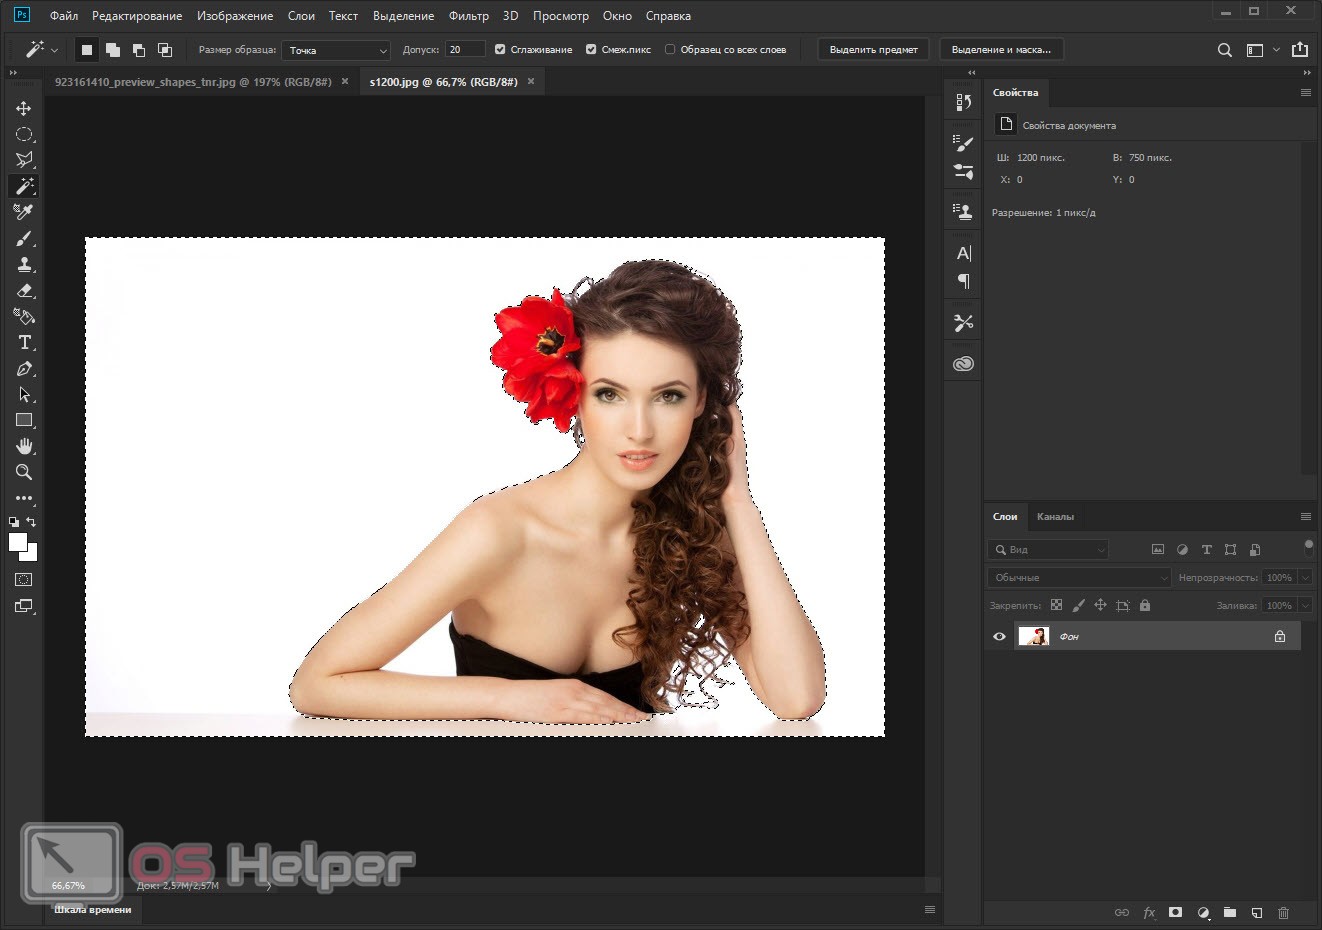Filter layers by type (text) icon
This screenshot has height=930, width=1322.
point(1206,549)
